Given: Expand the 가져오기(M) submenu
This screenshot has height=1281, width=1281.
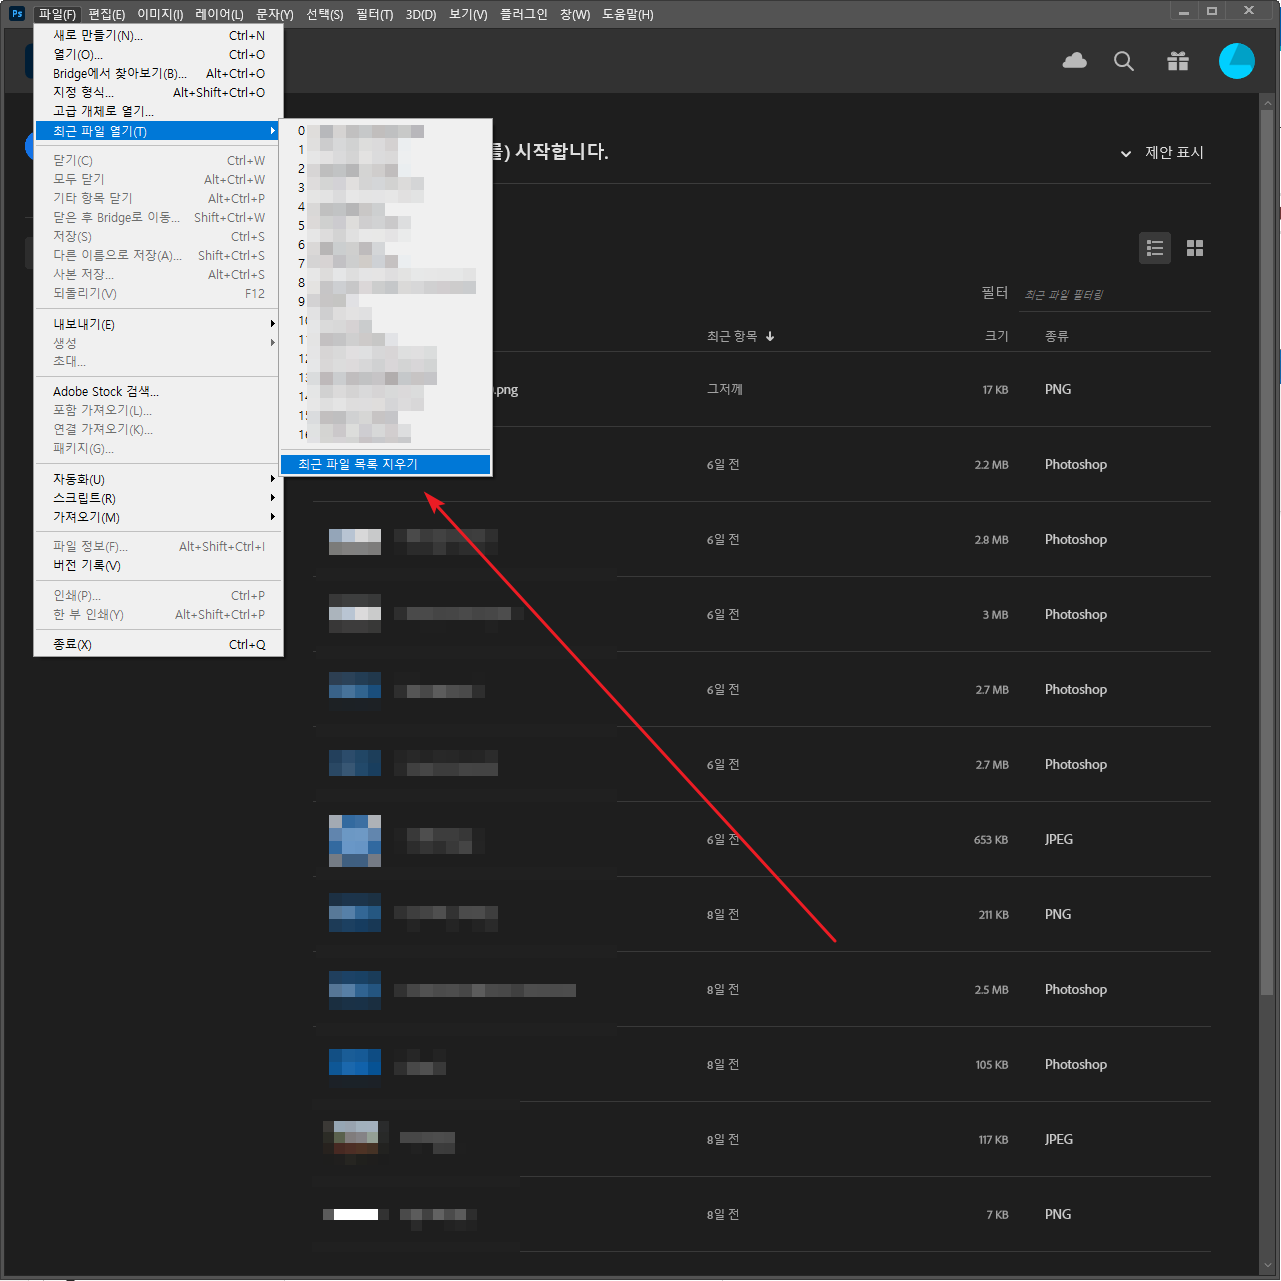Looking at the screenshot, I should coord(159,517).
